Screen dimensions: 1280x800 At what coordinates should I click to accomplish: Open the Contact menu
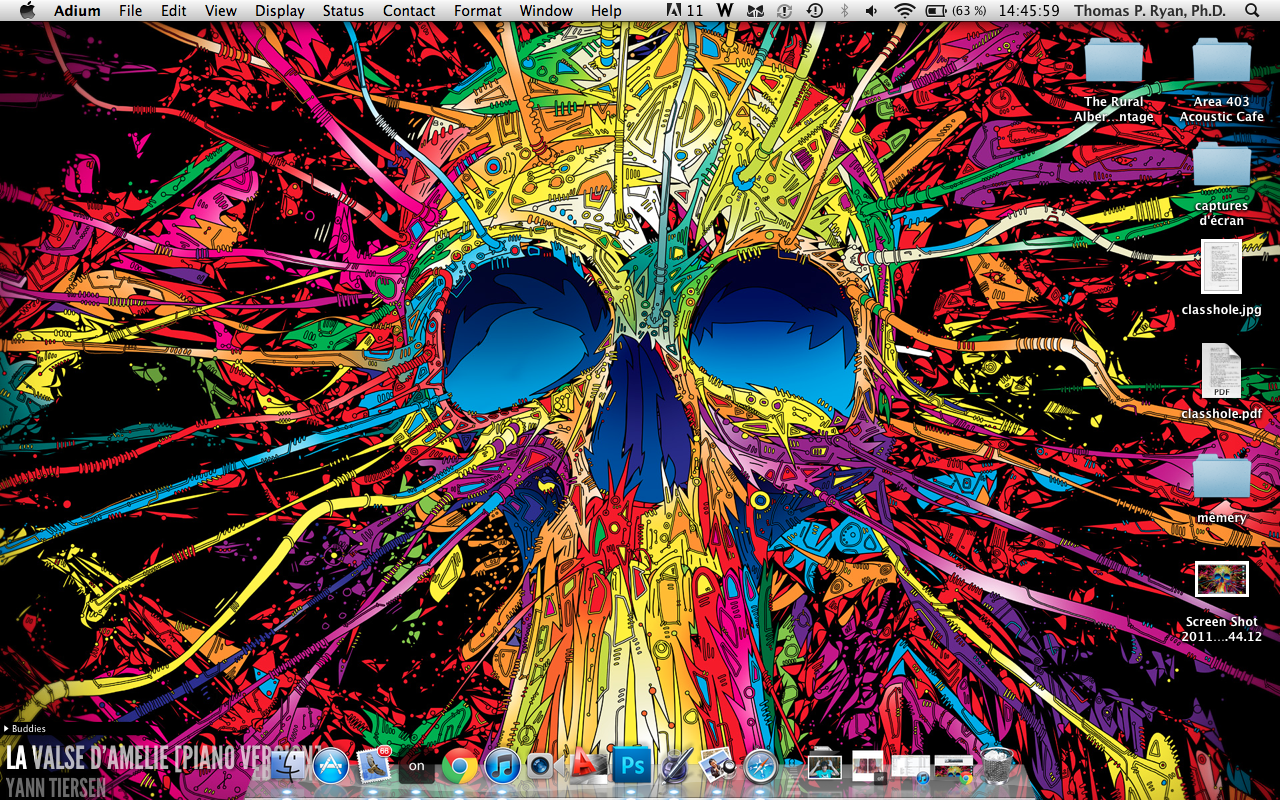[x=409, y=11]
